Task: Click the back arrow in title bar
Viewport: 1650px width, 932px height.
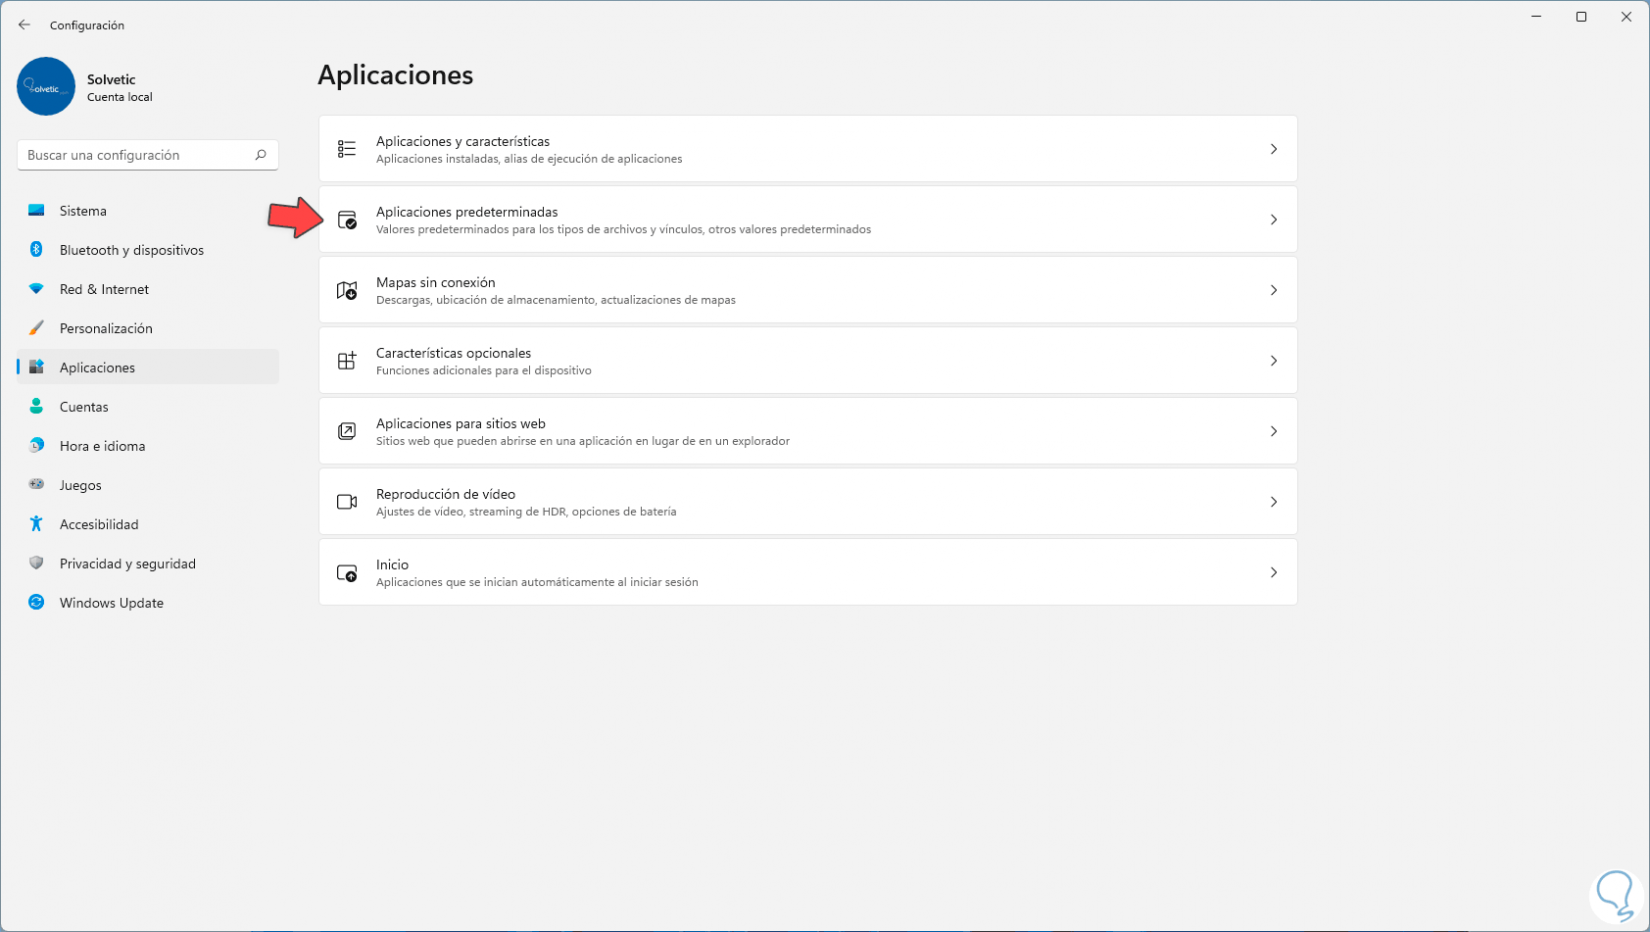Action: tap(24, 25)
